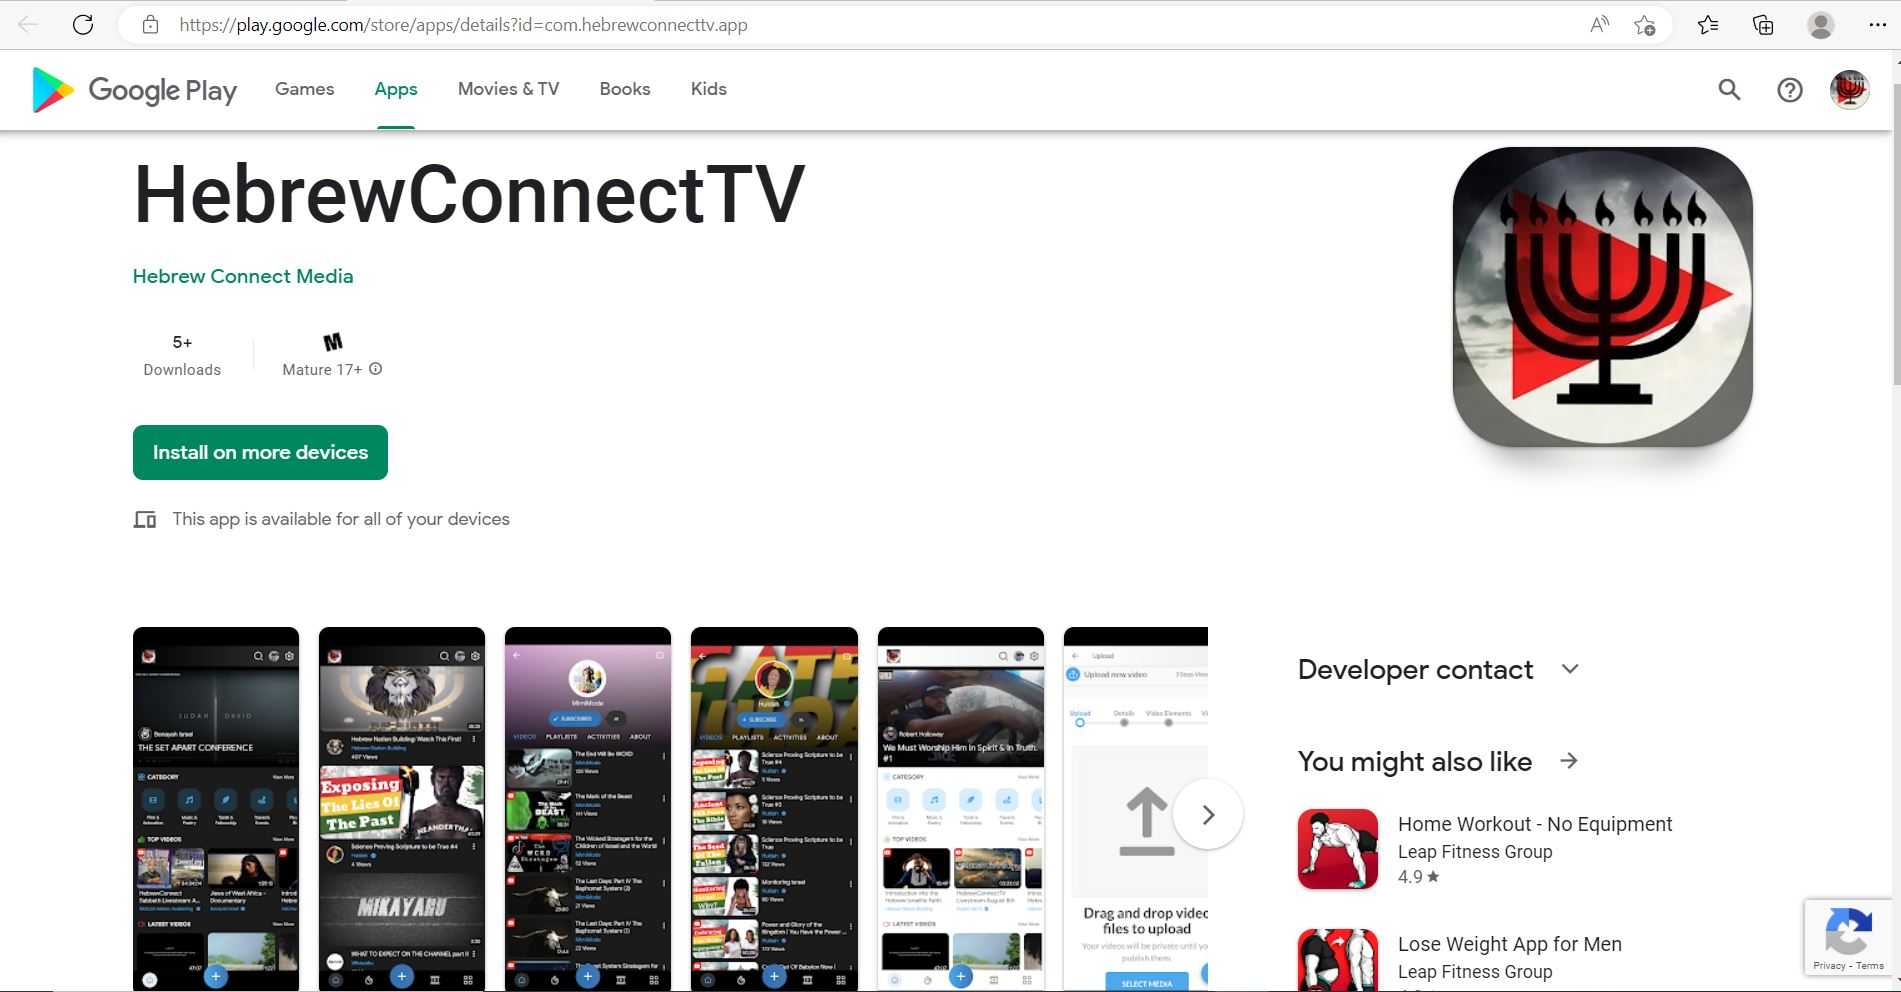The width and height of the screenshot is (1901, 992).
Task: View site information lock icon
Action: [x=150, y=25]
